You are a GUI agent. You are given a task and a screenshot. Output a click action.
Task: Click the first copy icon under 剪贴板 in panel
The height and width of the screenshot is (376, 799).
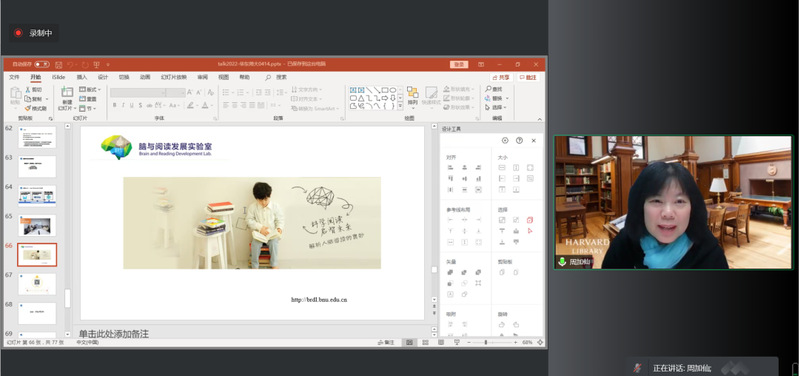[x=502, y=273]
